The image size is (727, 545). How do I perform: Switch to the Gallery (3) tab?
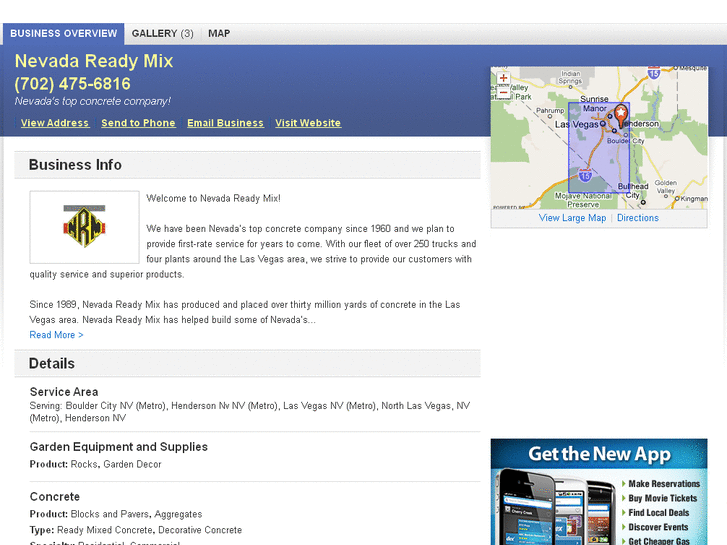(x=162, y=33)
